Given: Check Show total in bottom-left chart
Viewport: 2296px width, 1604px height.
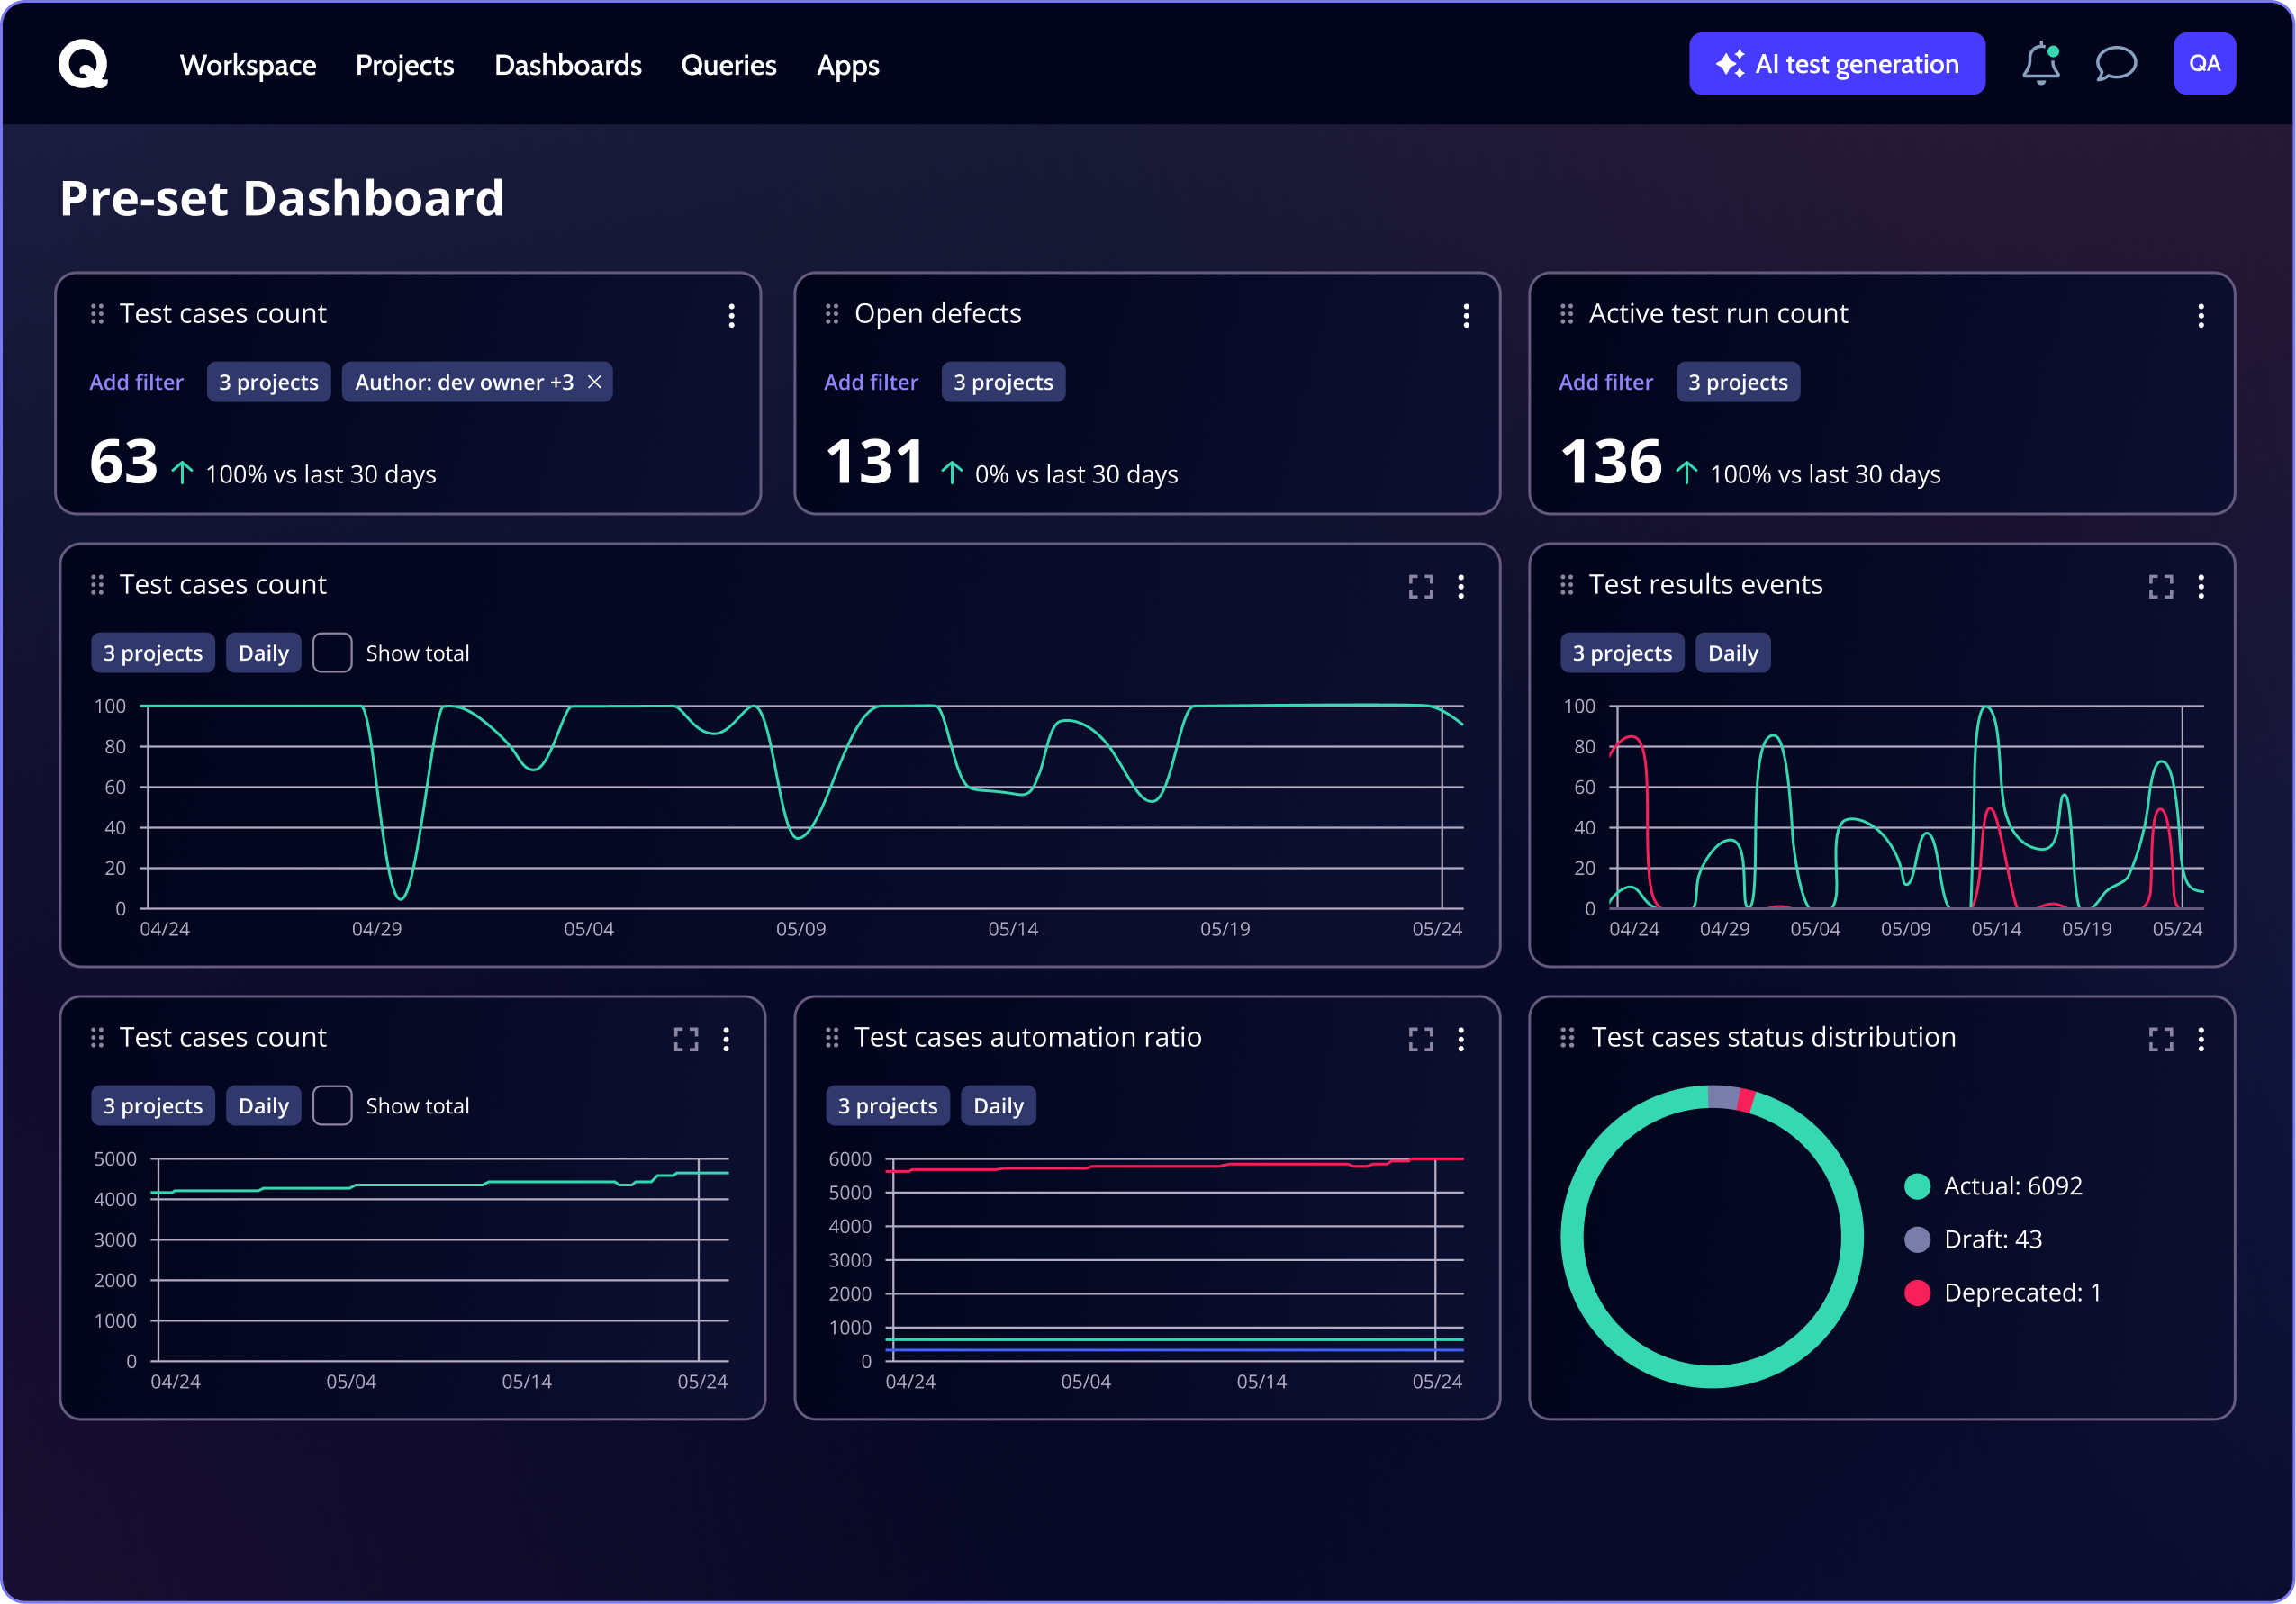Looking at the screenshot, I should click(x=332, y=1106).
